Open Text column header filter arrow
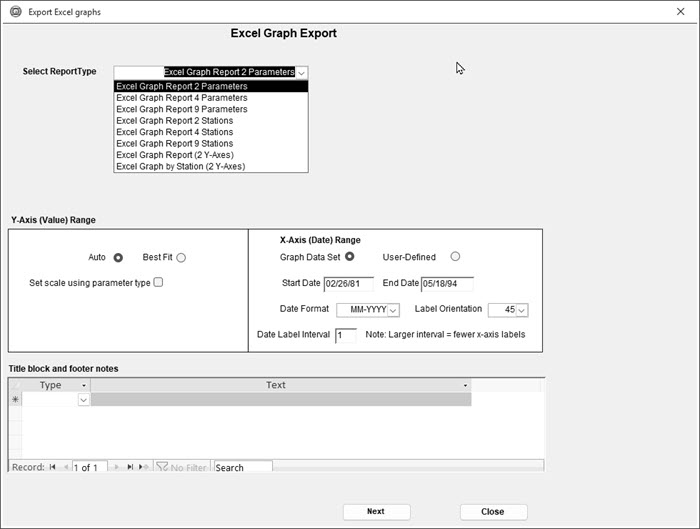 (x=465, y=385)
